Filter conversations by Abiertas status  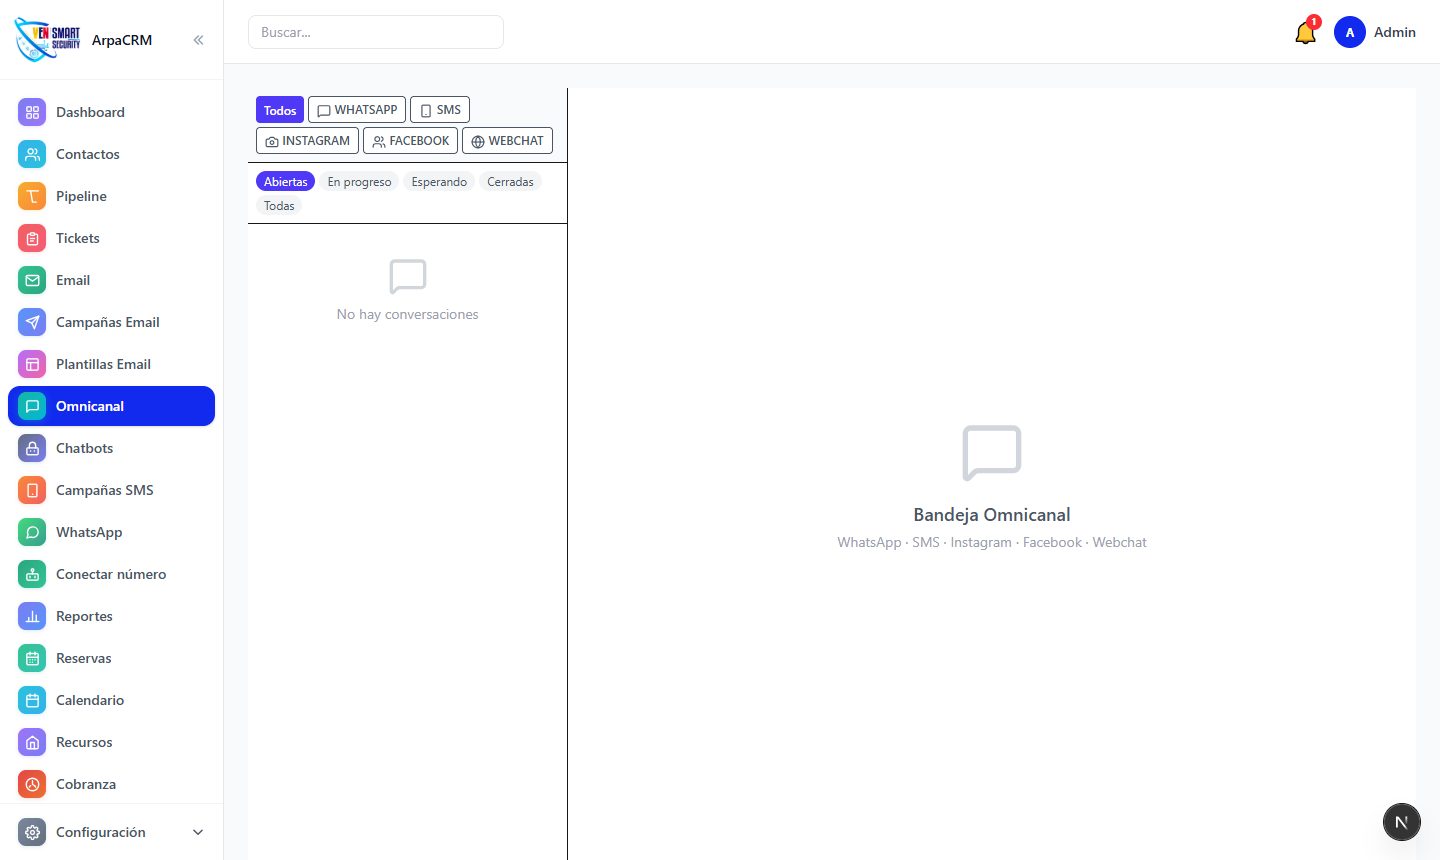(285, 181)
